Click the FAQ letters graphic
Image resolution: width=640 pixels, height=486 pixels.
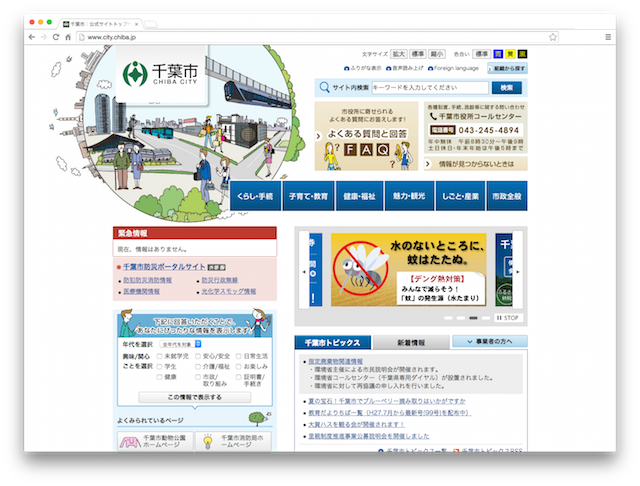pyautogui.click(x=366, y=150)
